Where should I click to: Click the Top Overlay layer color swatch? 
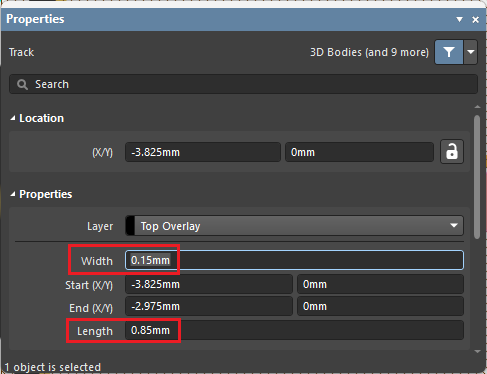130,226
